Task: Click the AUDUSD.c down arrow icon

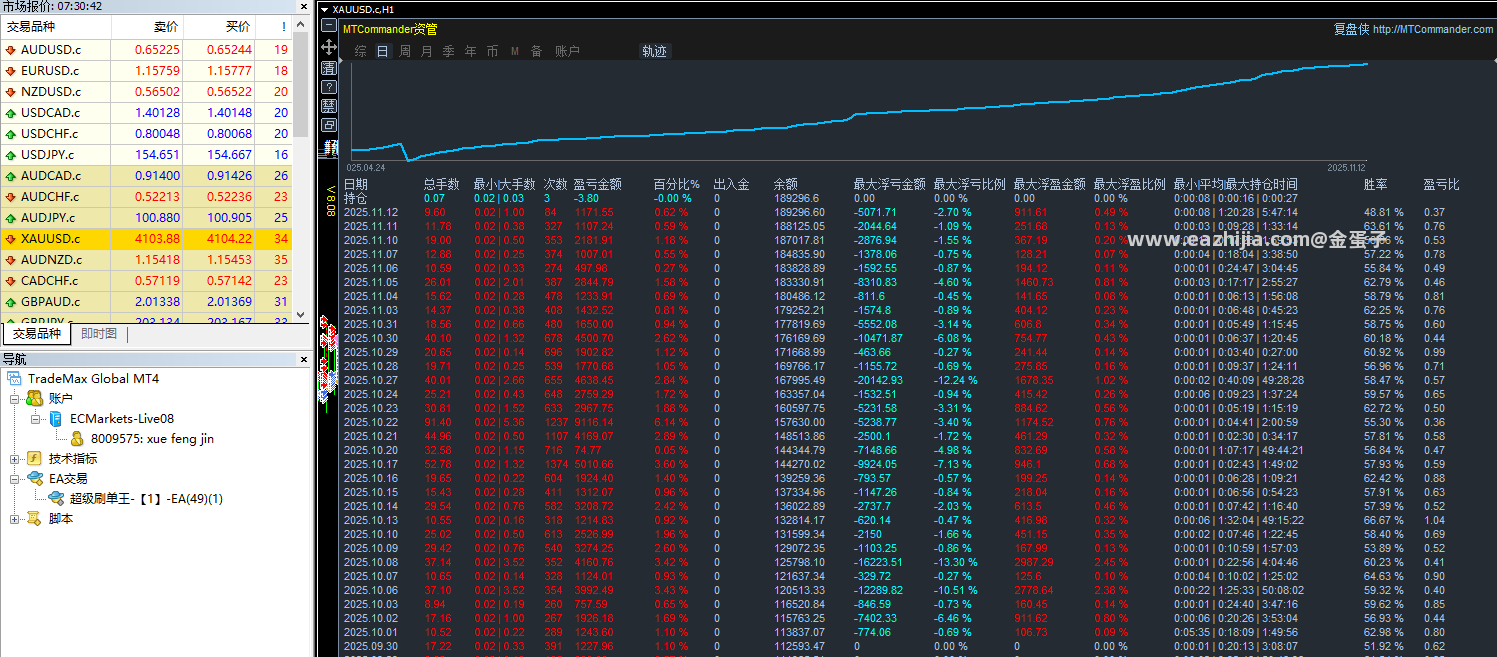Action: tap(10, 50)
